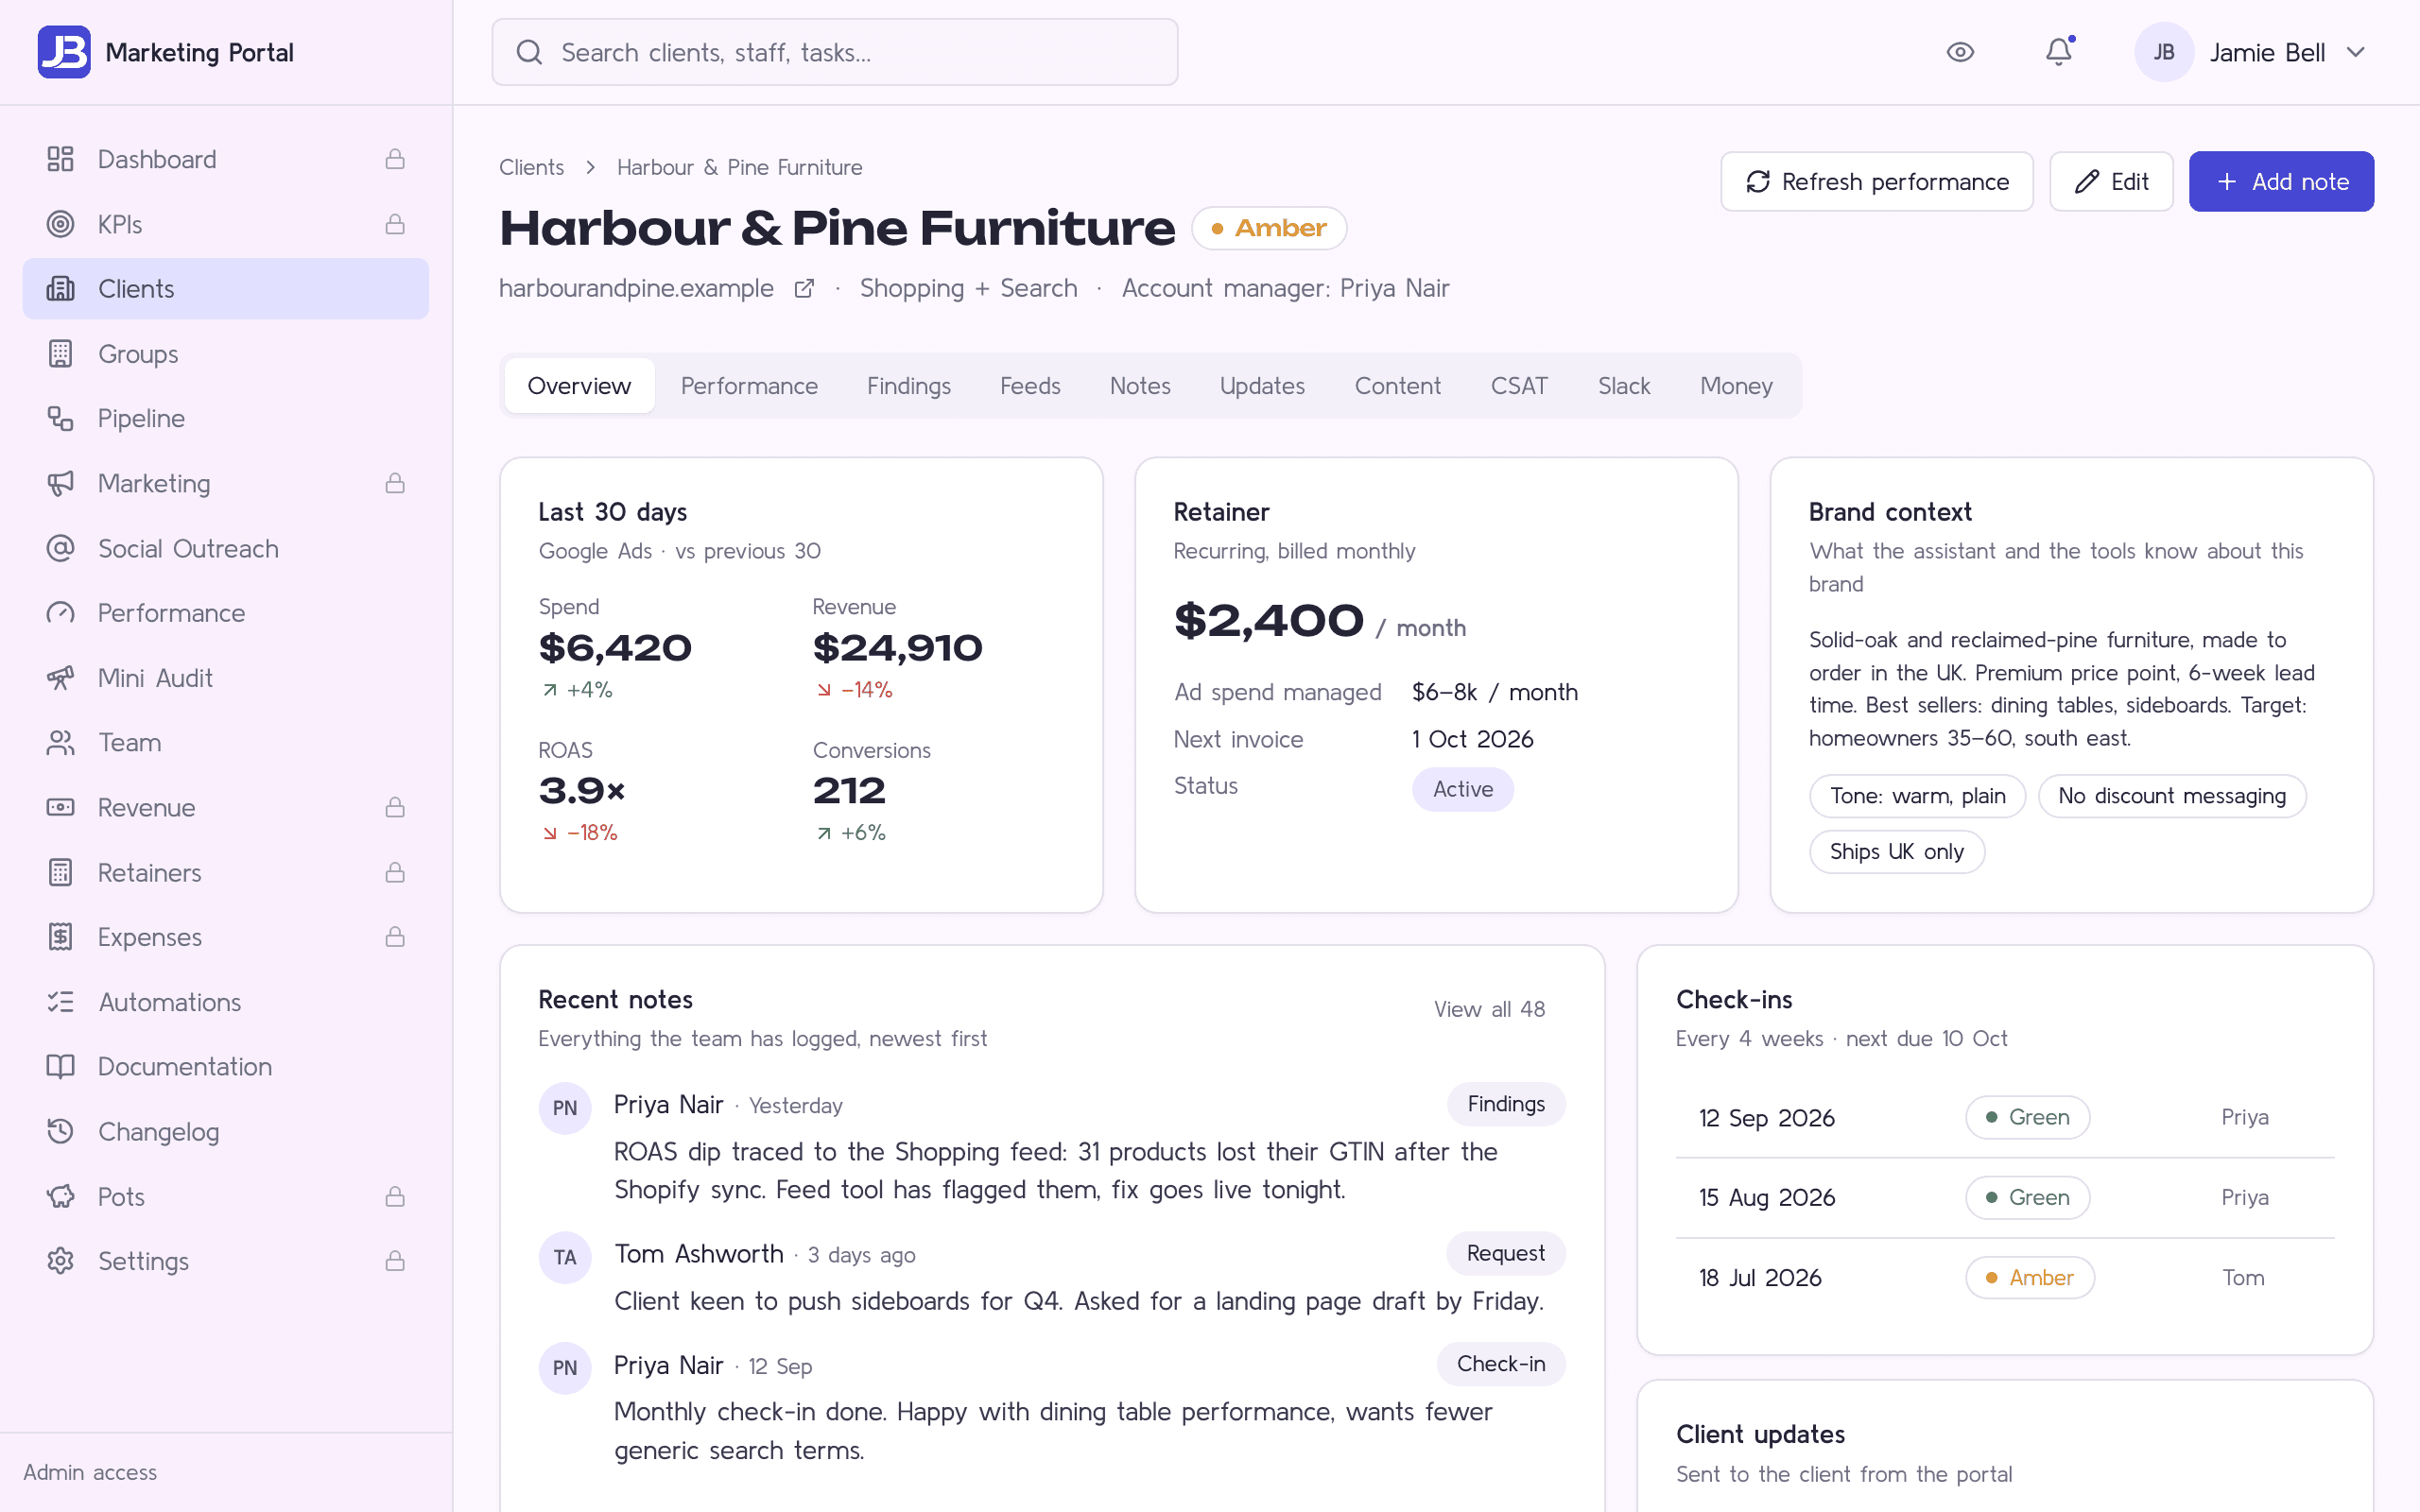Select the 12 Sep 2026 check-in row

click(x=2005, y=1117)
